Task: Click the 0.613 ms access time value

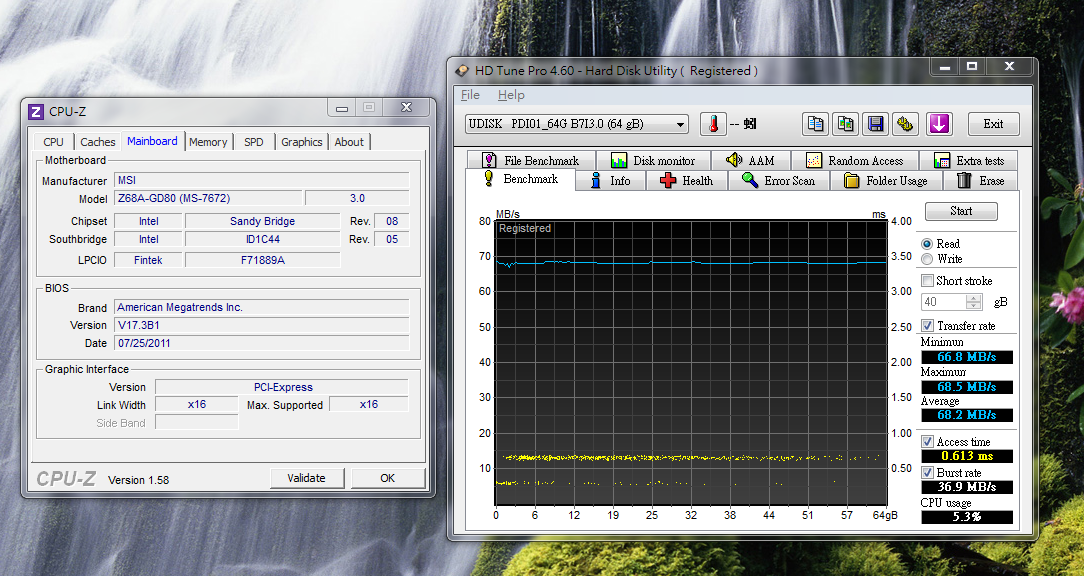Action: [x=966, y=456]
